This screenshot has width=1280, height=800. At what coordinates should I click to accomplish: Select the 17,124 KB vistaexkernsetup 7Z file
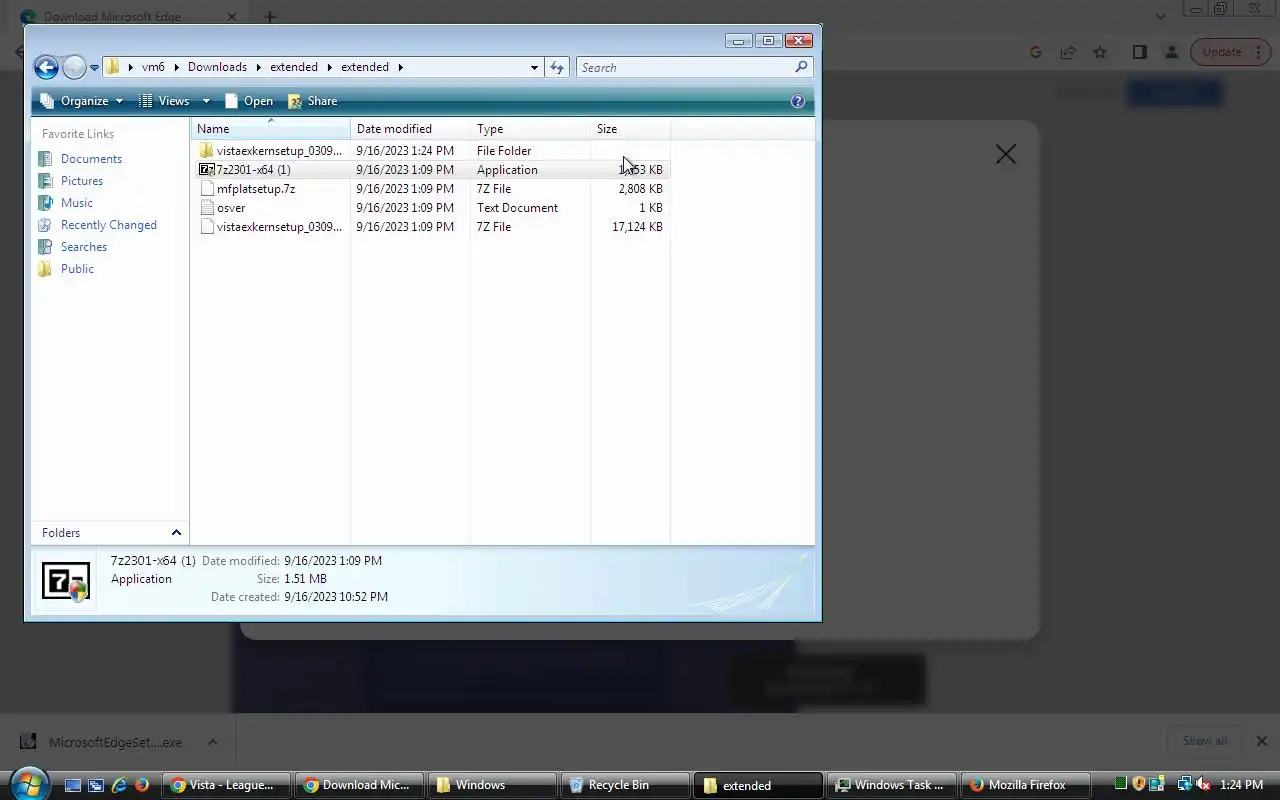(x=430, y=227)
